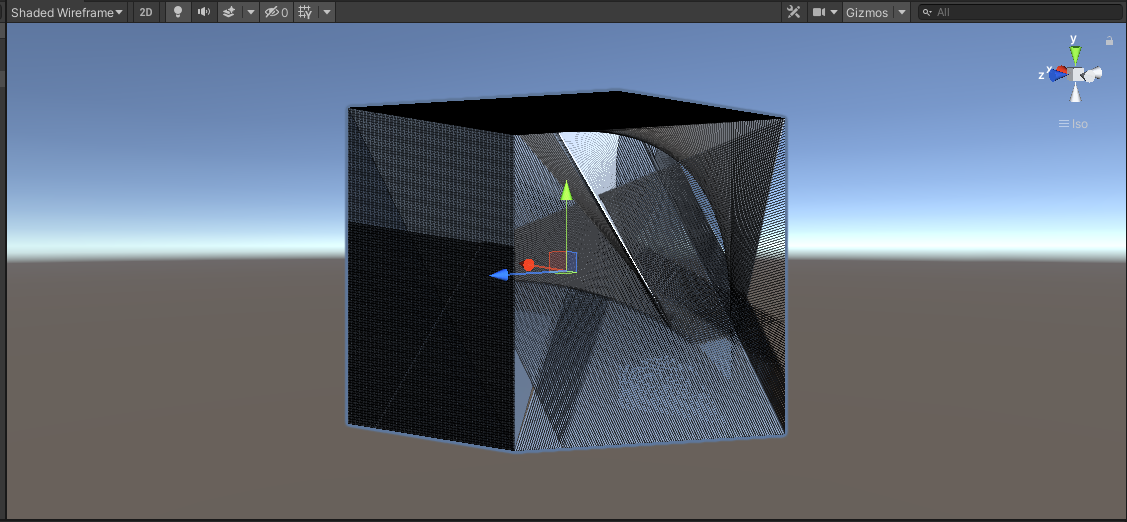Click the bottom white cone of orientation gizmo

click(1075, 93)
